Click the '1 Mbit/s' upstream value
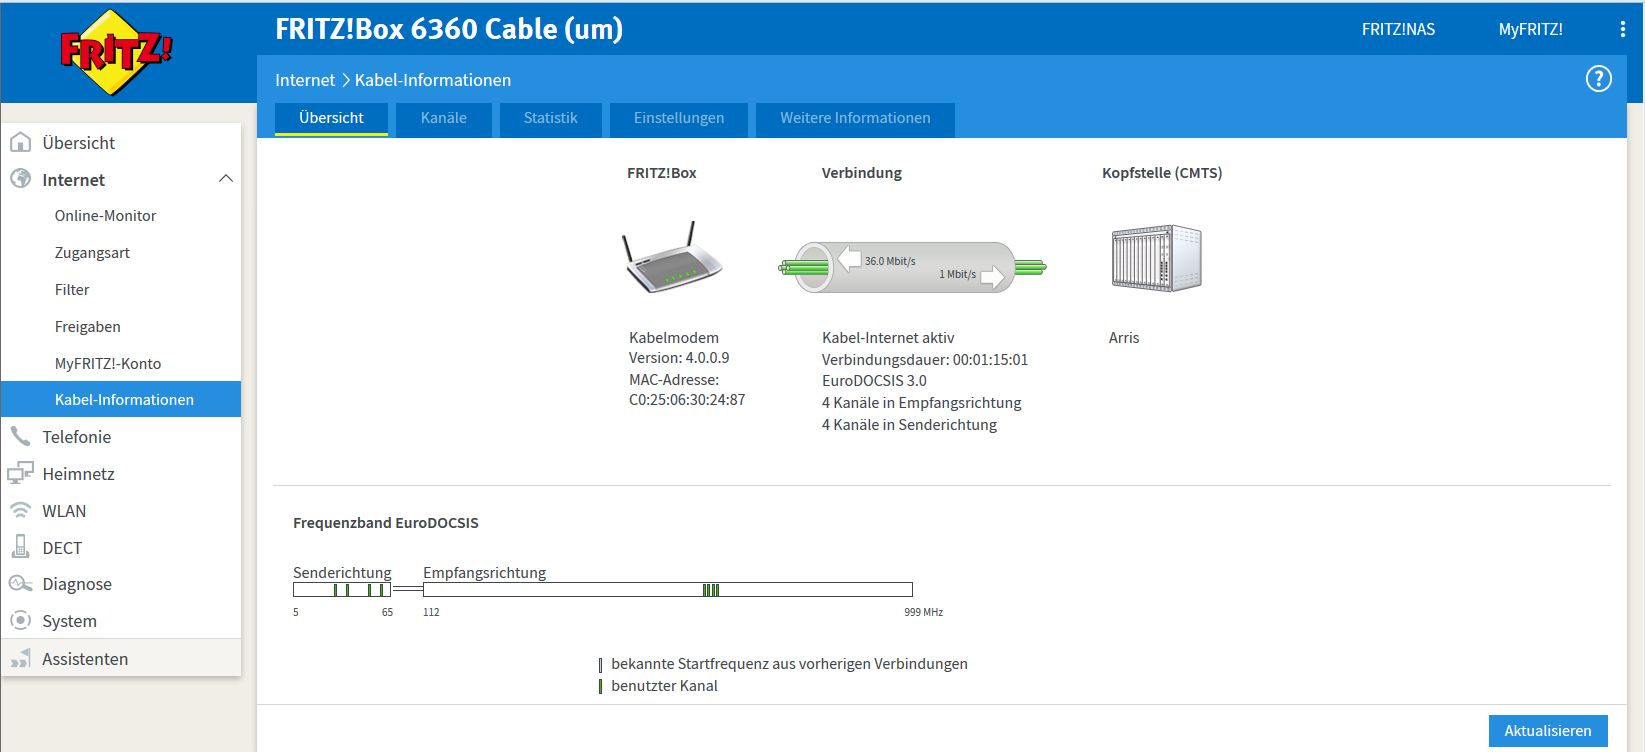The image size is (1645, 752). click(957, 274)
